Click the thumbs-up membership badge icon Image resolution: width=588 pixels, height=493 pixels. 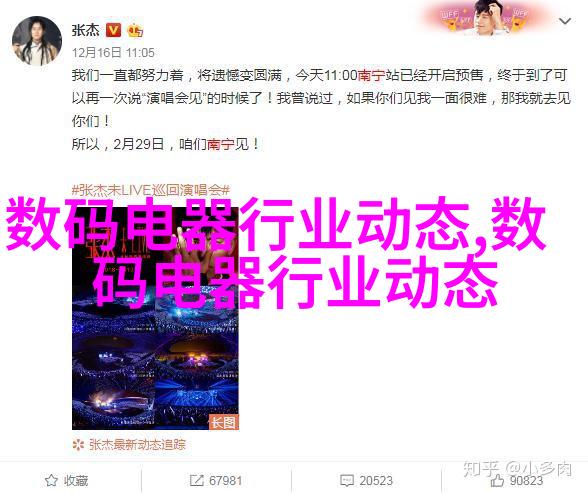[135, 30]
